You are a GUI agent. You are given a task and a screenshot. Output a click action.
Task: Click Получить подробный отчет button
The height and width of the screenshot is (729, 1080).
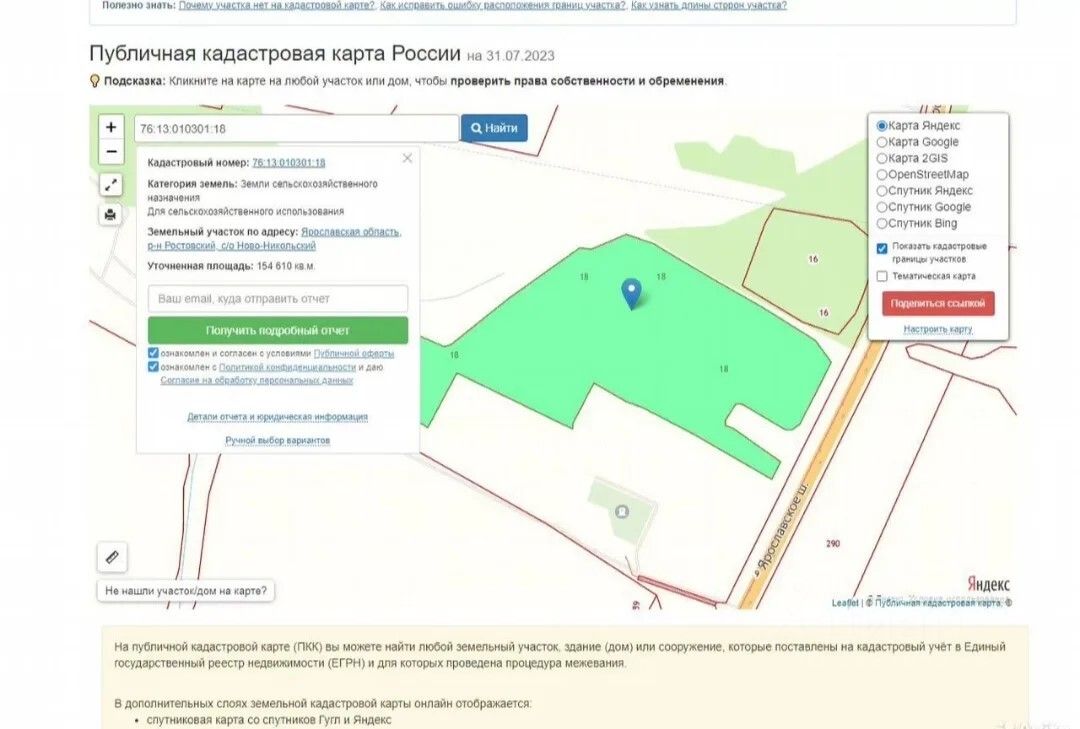click(278, 330)
